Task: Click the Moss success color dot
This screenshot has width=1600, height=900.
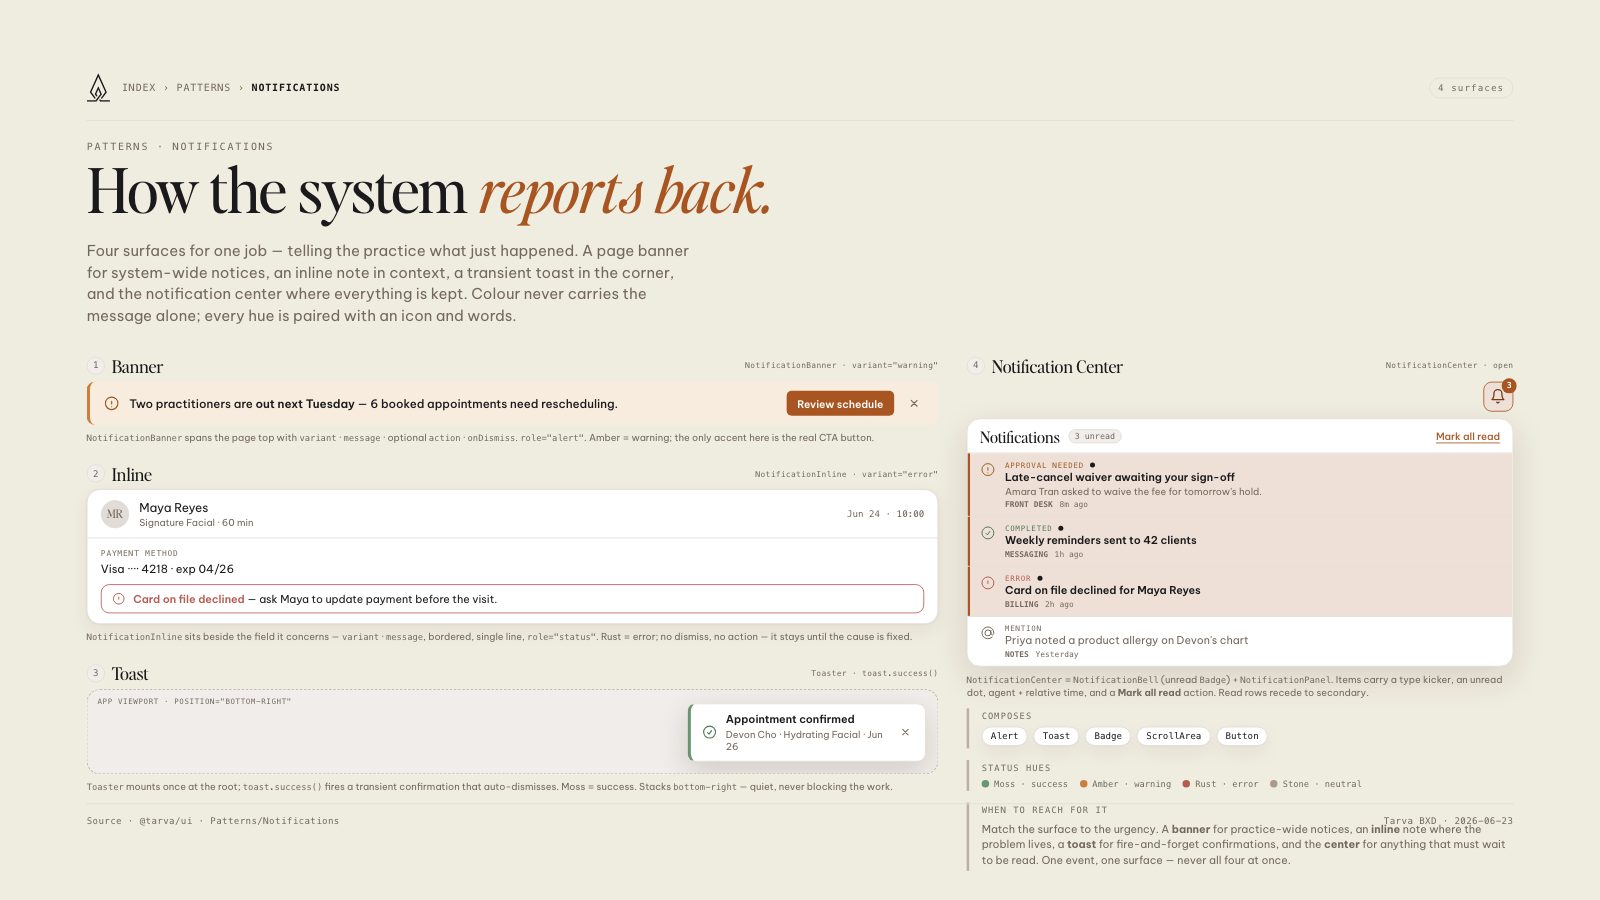Action: click(x=986, y=784)
